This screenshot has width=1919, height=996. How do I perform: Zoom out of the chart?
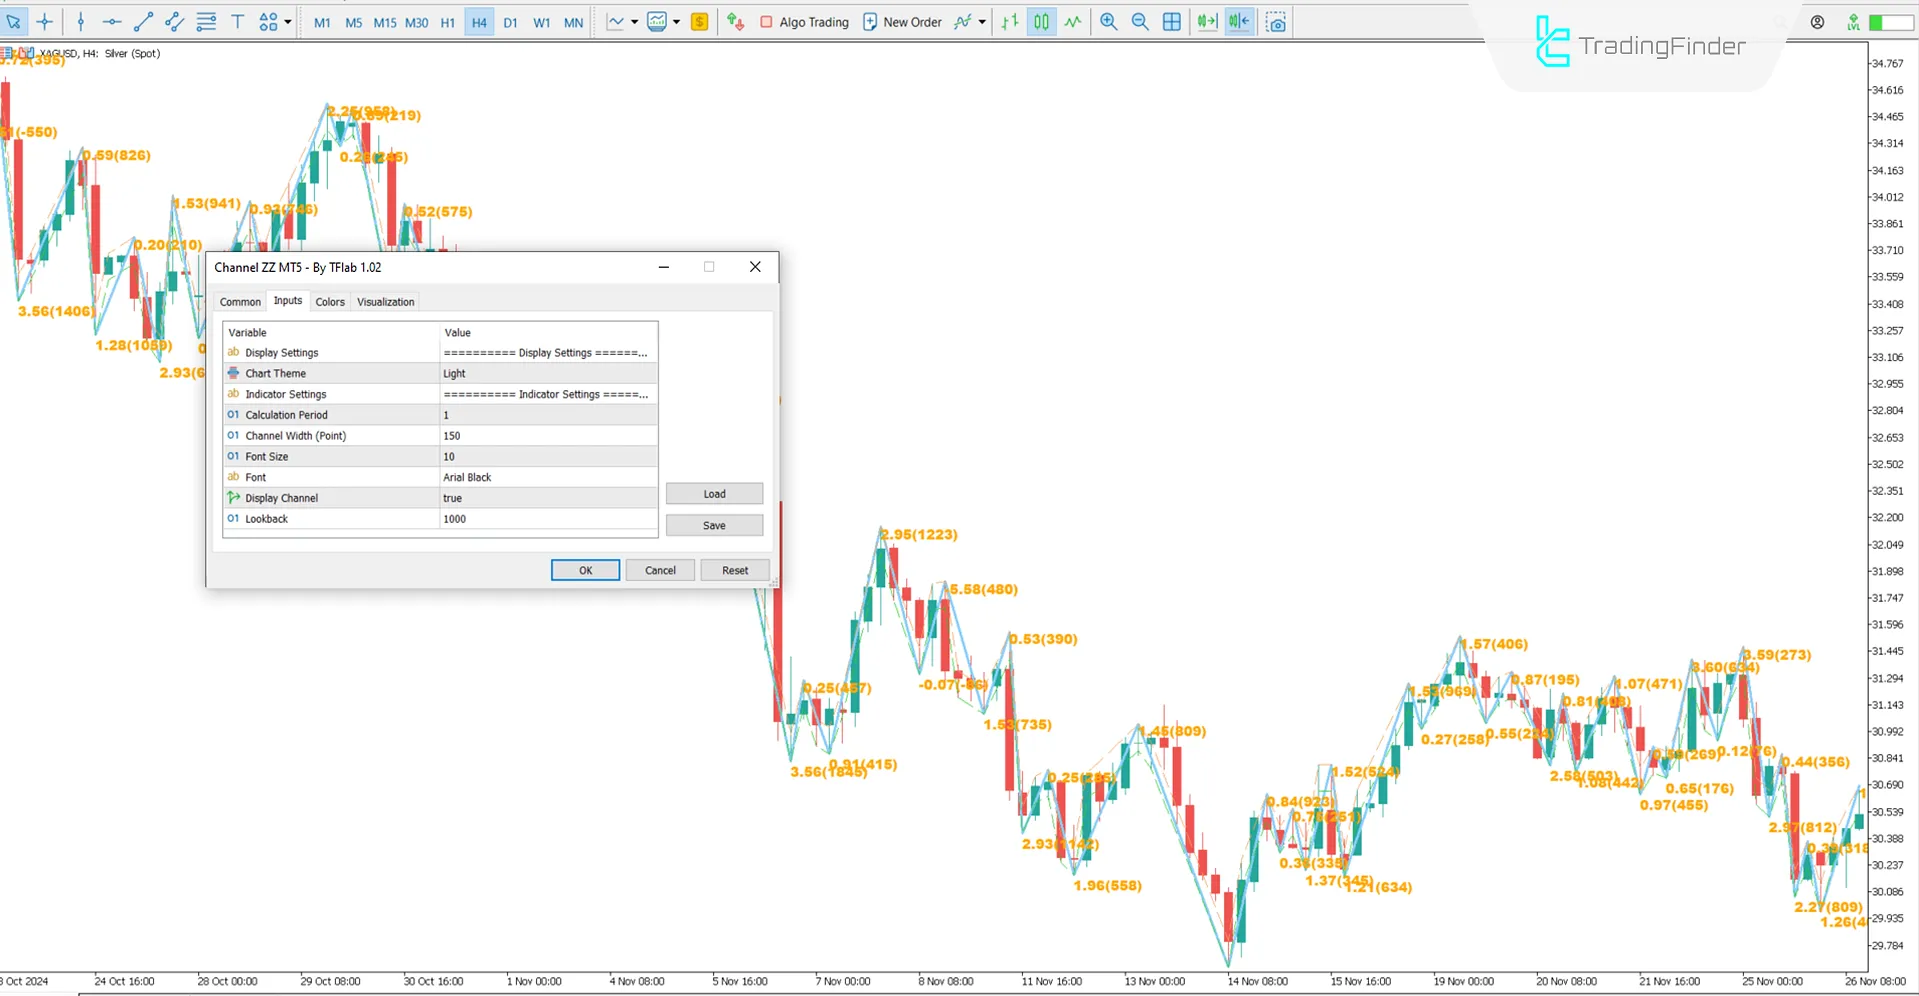[x=1140, y=21]
